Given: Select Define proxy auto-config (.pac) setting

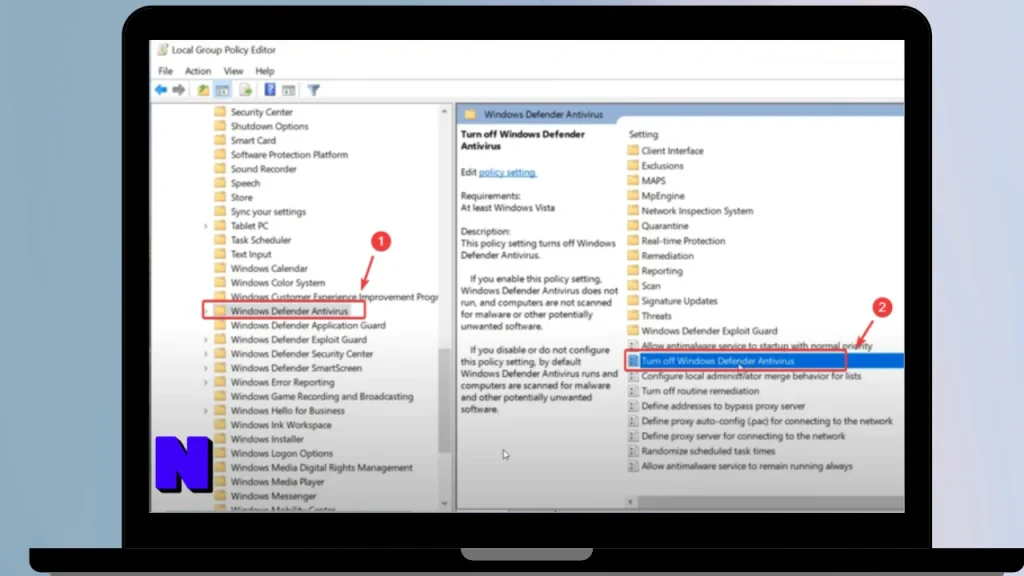Looking at the screenshot, I should pyautogui.click(x=767, y=421).
